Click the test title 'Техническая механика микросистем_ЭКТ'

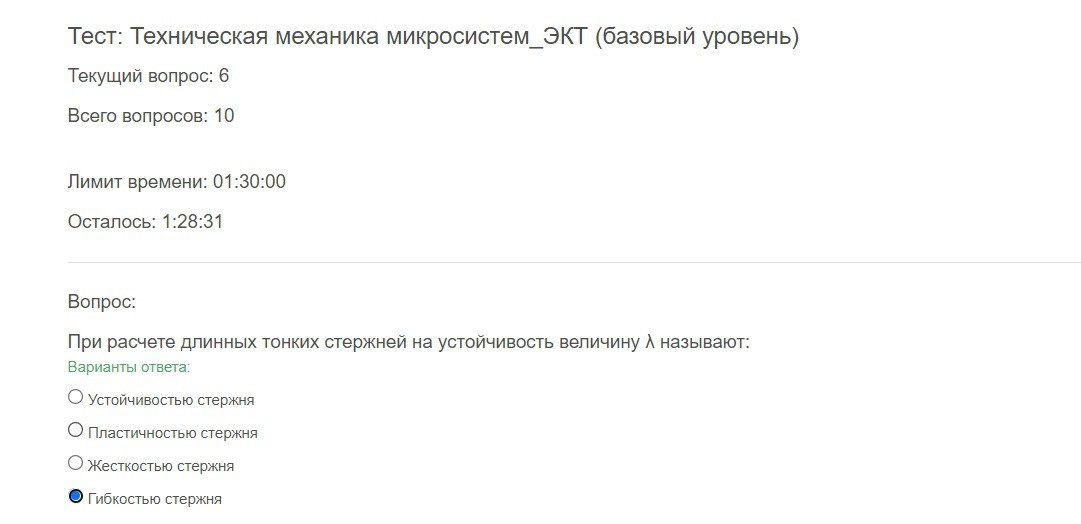[358, 36]
